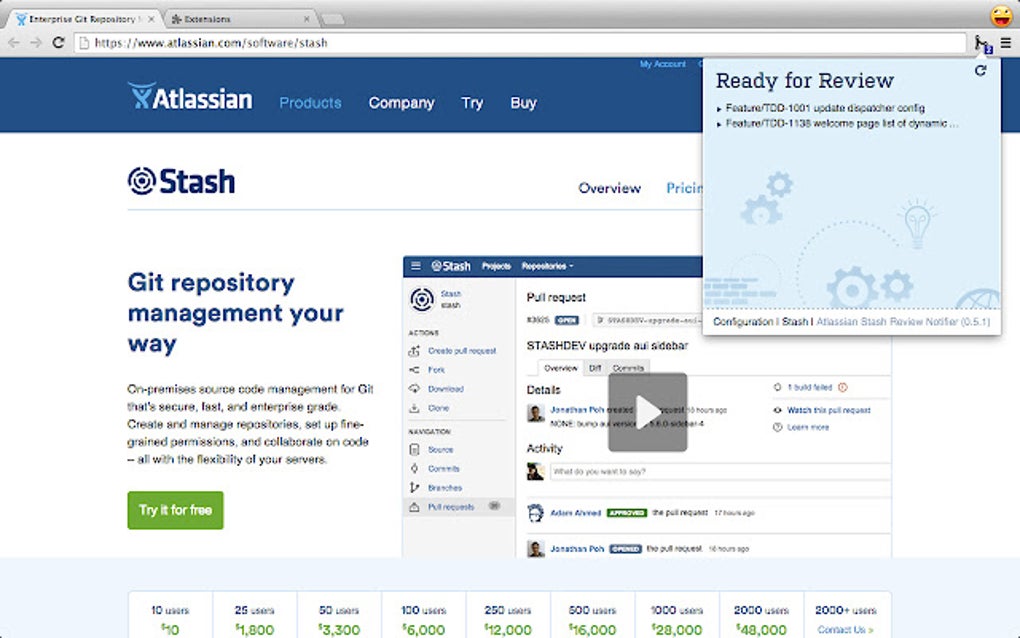Click the Stash product logo

coord(181,181)
